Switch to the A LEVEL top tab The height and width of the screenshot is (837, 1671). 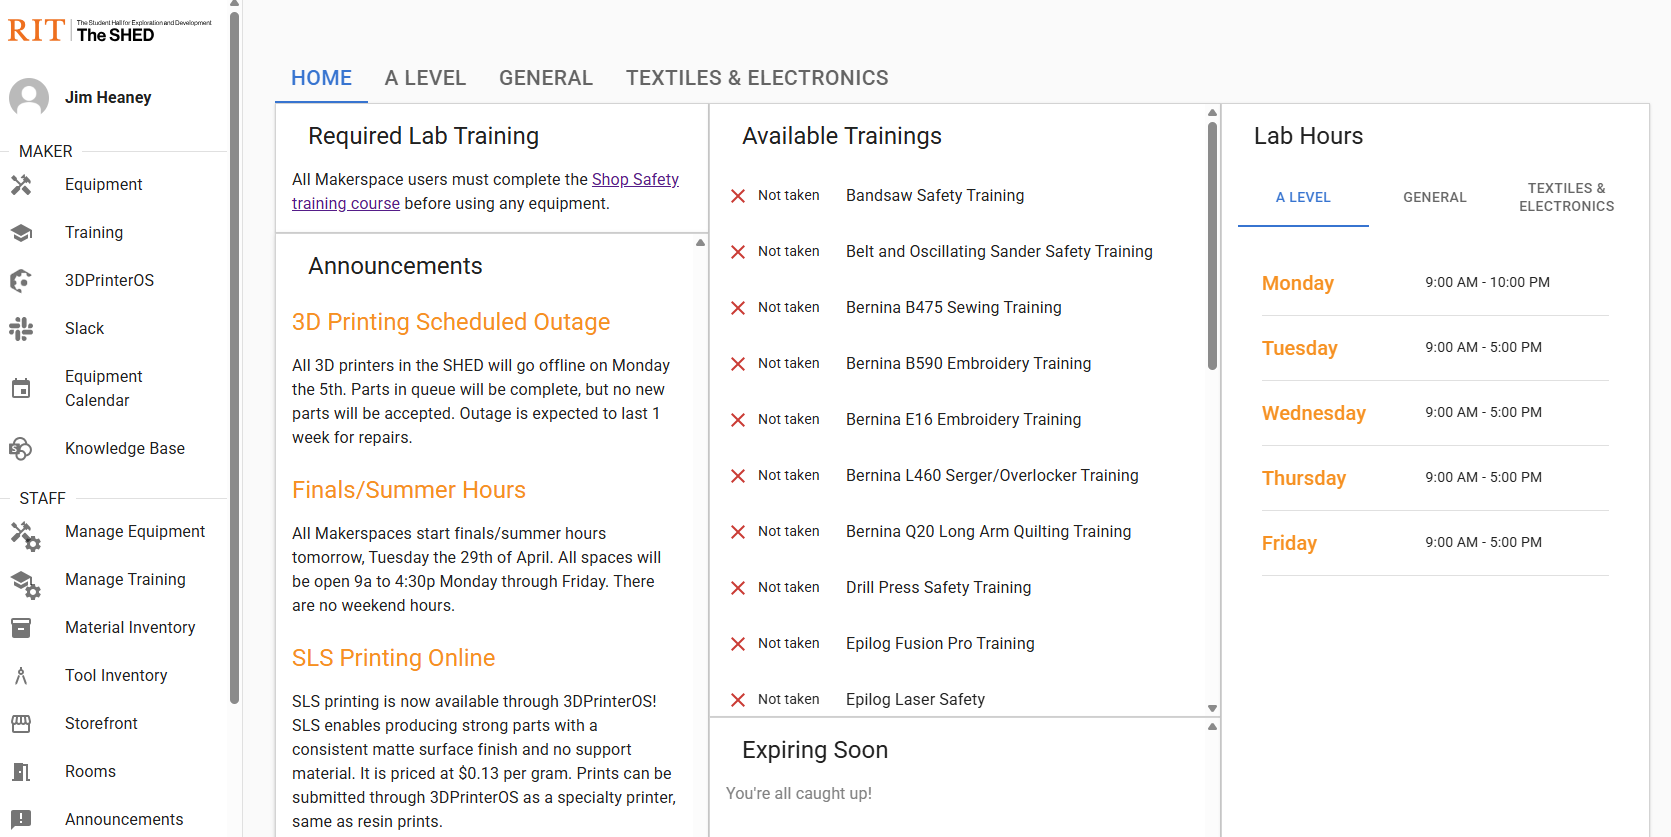(x=425, y=78)
